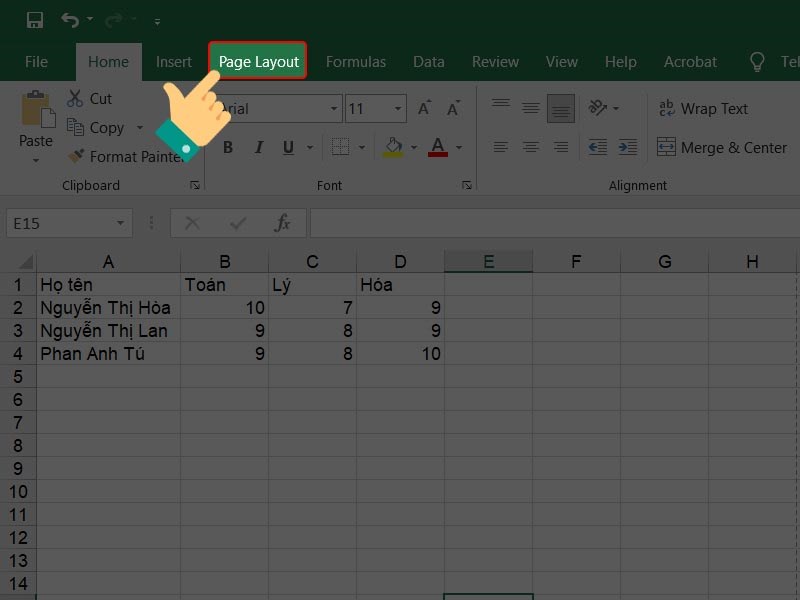Click the Paste clipboard icon
Screen dimensions: 800x600
click(38, 109)
